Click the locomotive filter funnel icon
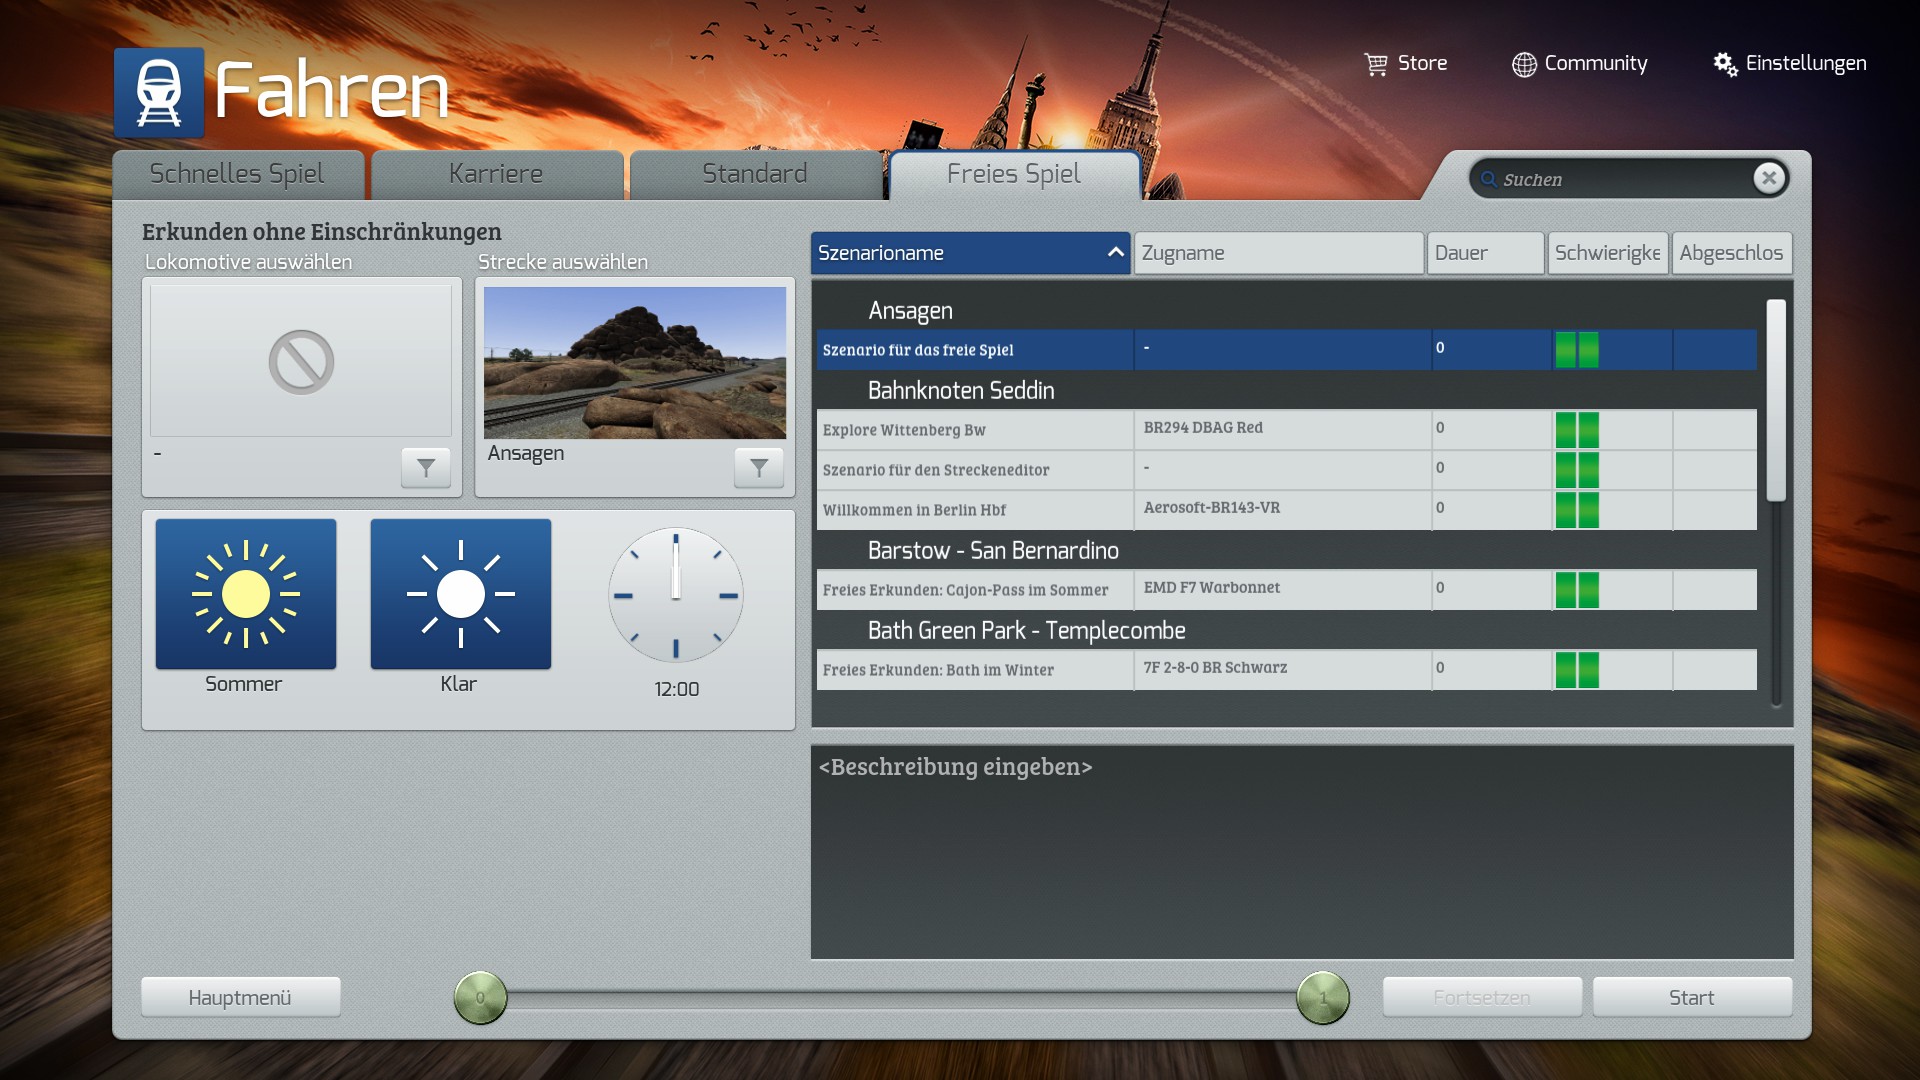The width and height of the screenshot is (1920, 1080). 426,467
